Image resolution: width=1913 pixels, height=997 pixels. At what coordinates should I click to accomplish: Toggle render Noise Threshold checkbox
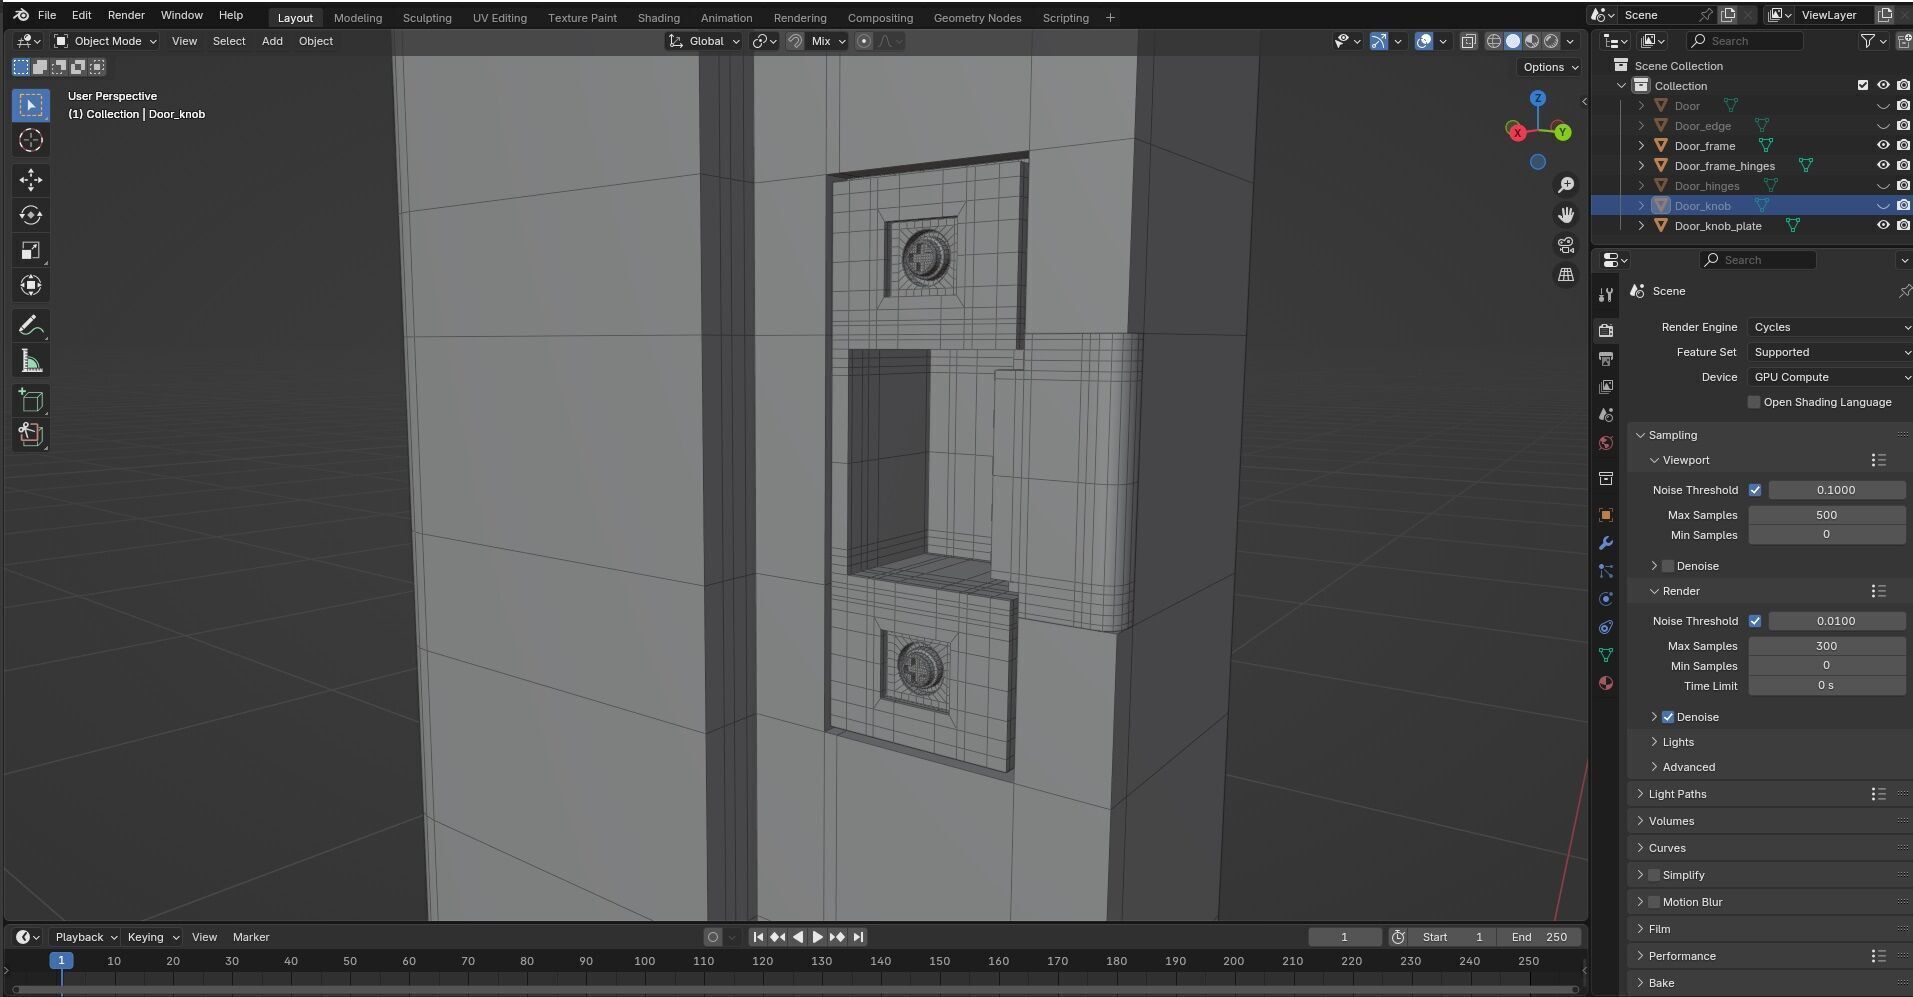(1755, 621)
